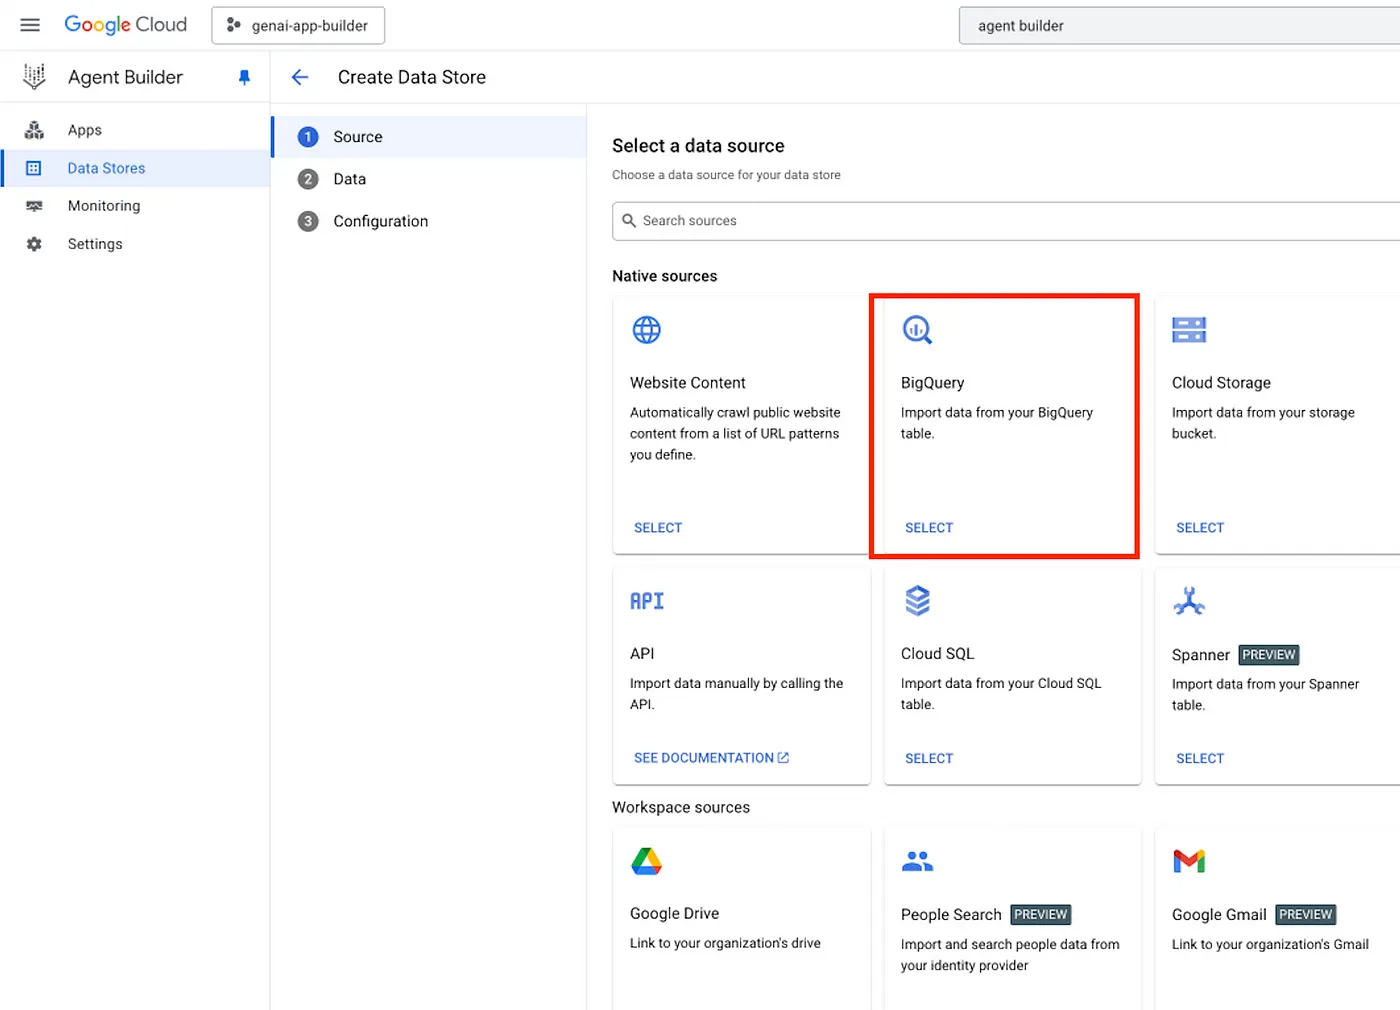Click the Cloud SQL stacked layers icon
Screen dimensions: 1400x1010
pos(917,601)
